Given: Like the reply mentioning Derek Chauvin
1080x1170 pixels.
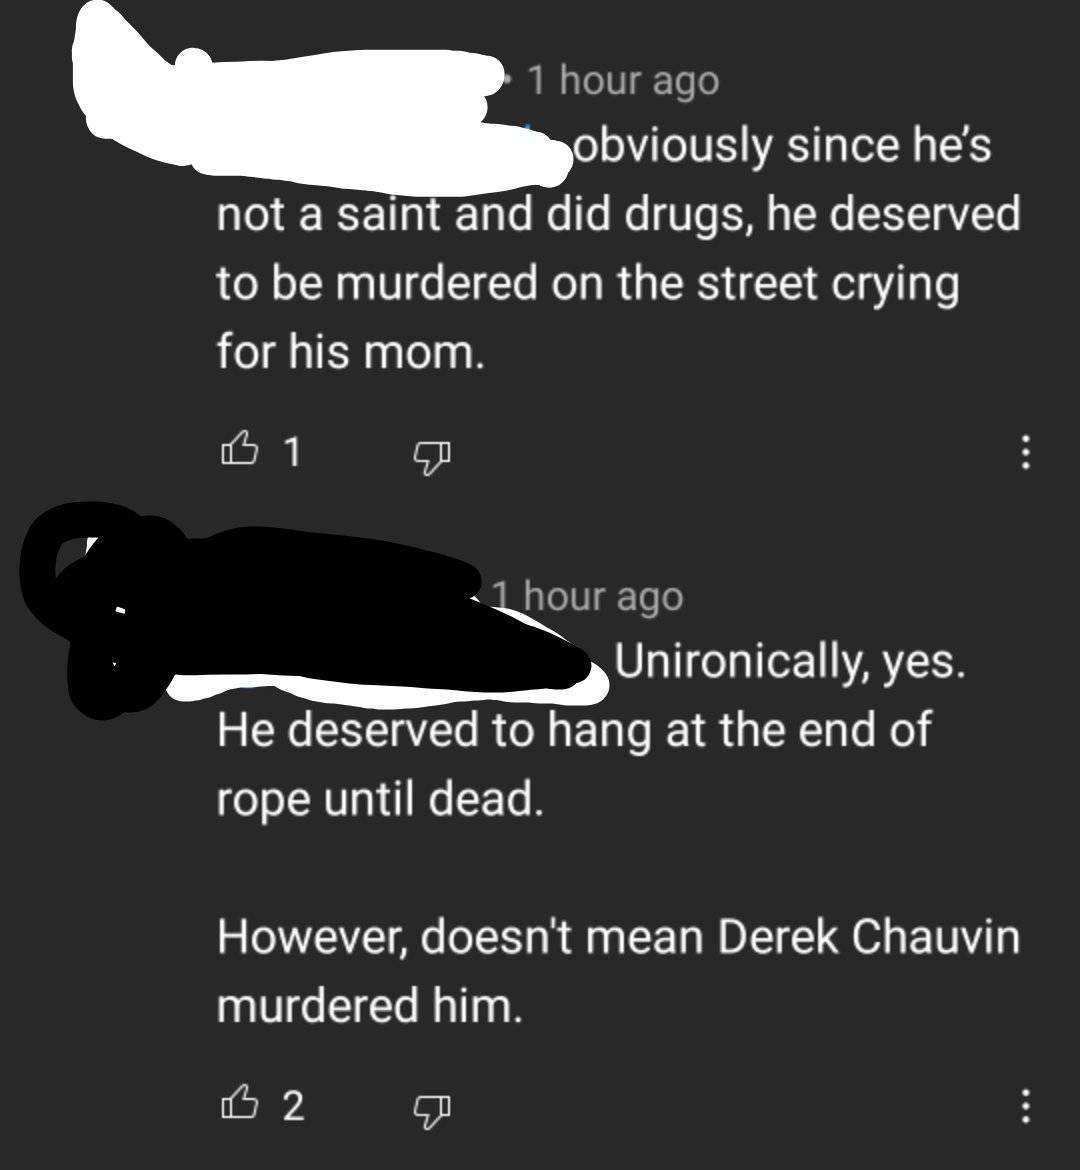Looking at the screenshot, I should coord(240,1103).
